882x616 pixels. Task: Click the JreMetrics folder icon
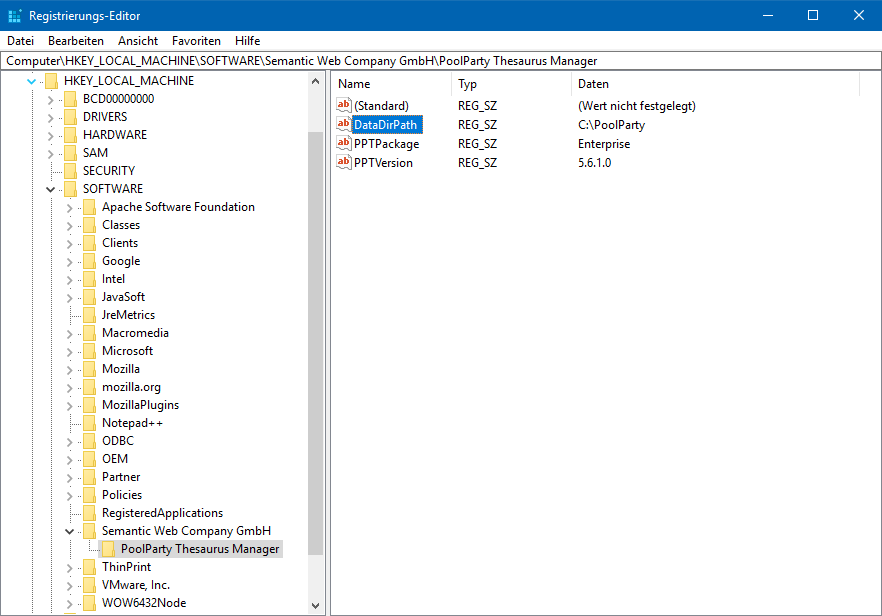[x=89, y=315]
